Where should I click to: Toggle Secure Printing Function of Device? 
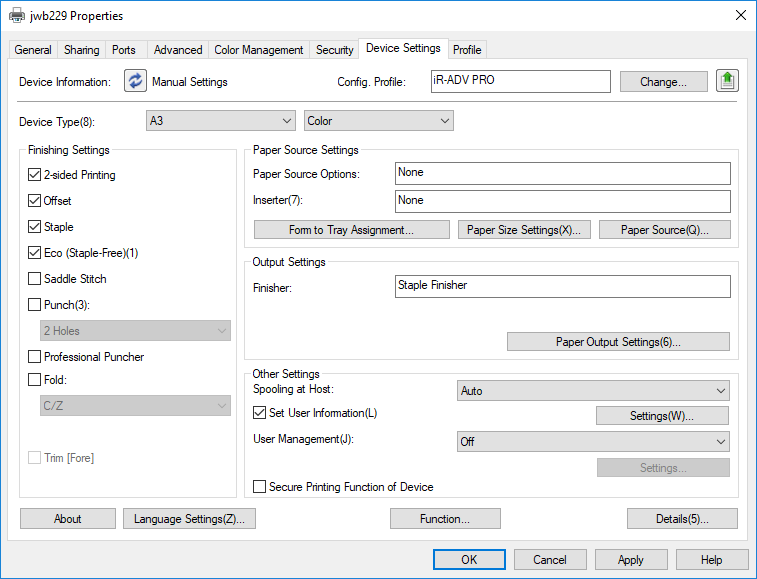point(260,487)
